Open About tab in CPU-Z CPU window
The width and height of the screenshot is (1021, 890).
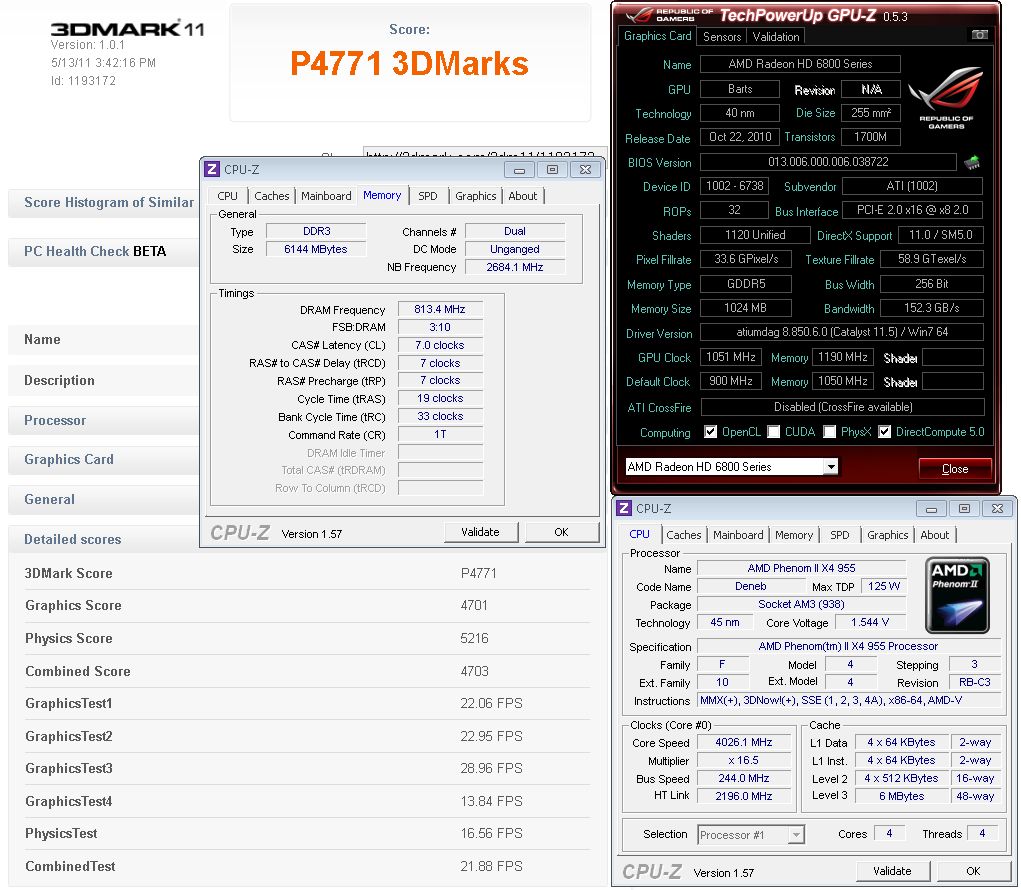934,535
